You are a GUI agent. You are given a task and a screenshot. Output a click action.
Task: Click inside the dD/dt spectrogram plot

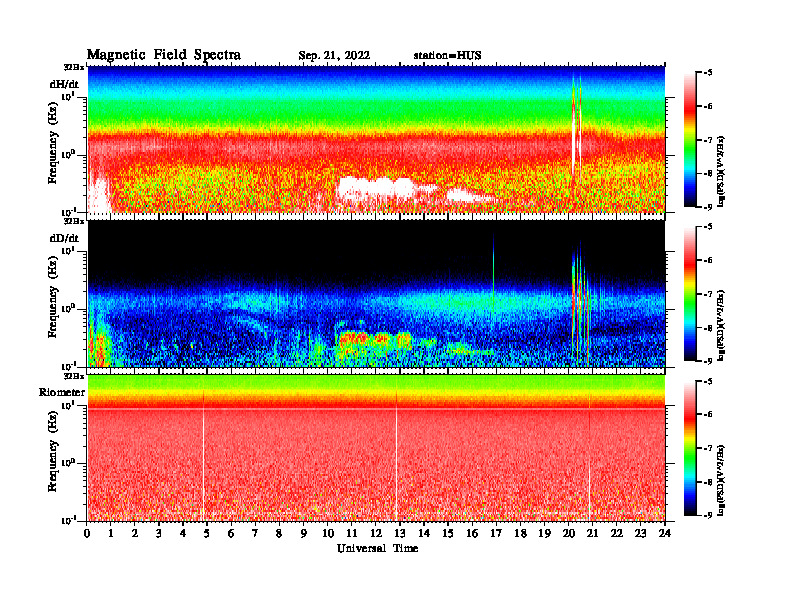[x=376, y=293]
